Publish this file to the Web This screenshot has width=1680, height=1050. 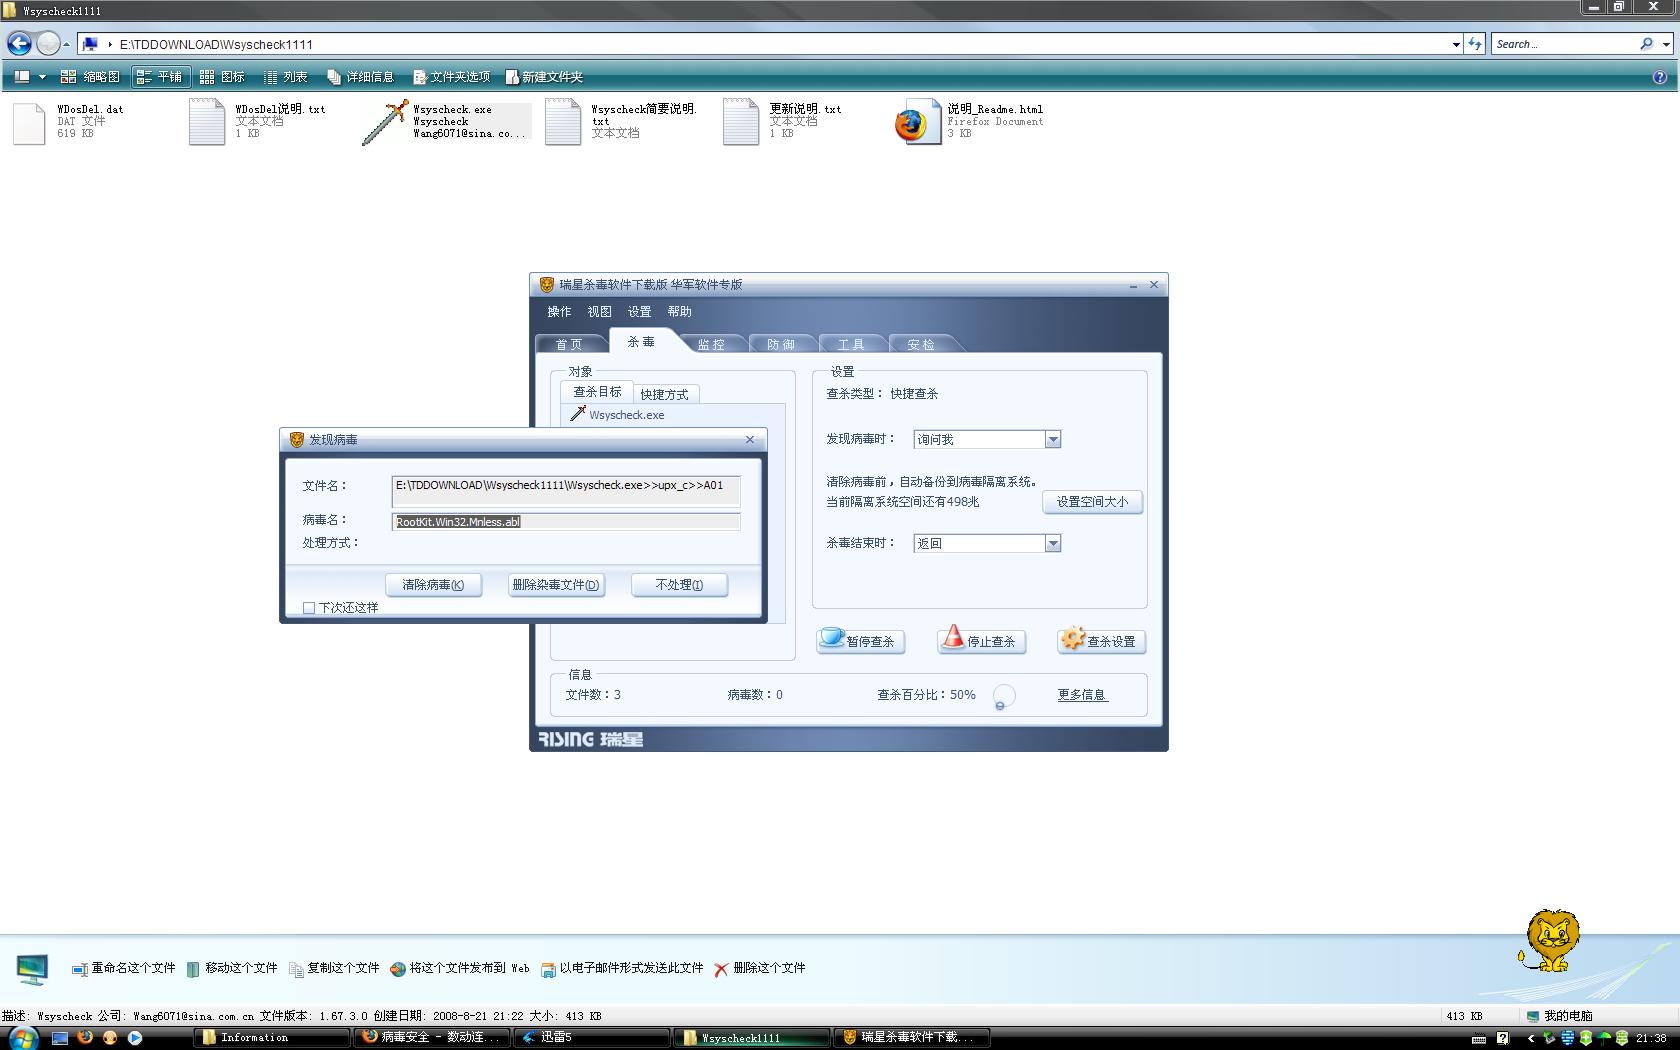460,968
